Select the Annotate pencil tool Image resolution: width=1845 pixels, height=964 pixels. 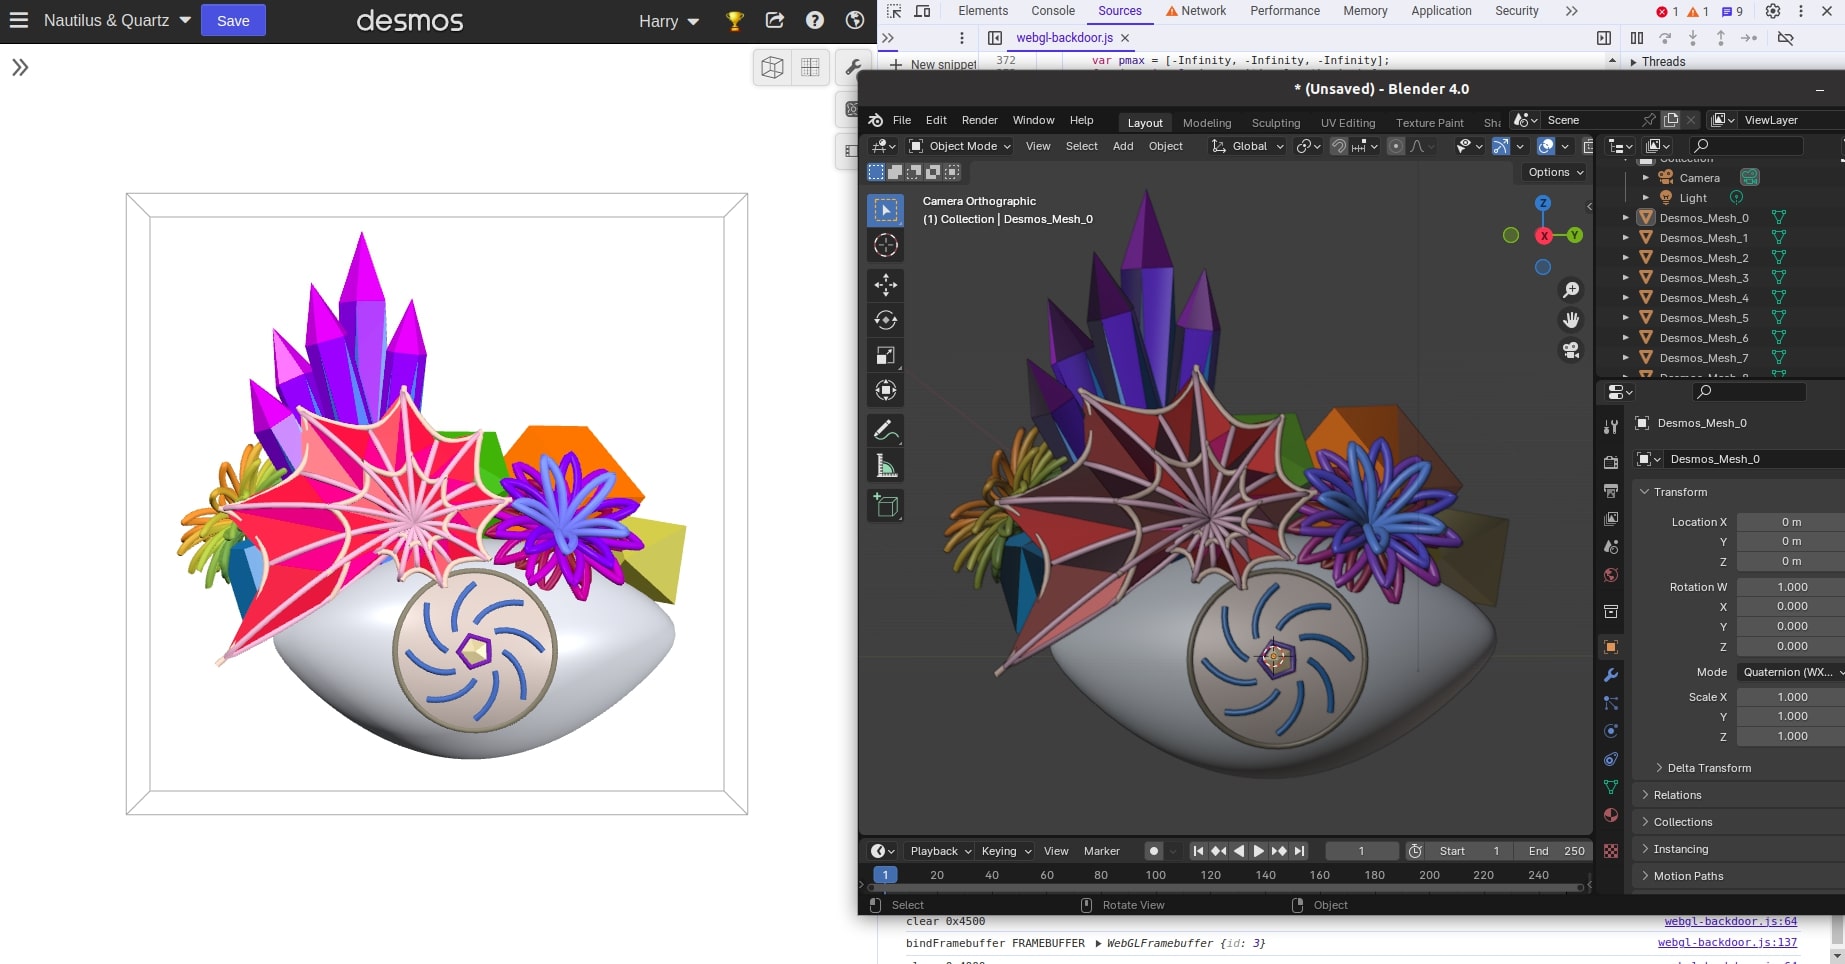(x=885, y=431)
